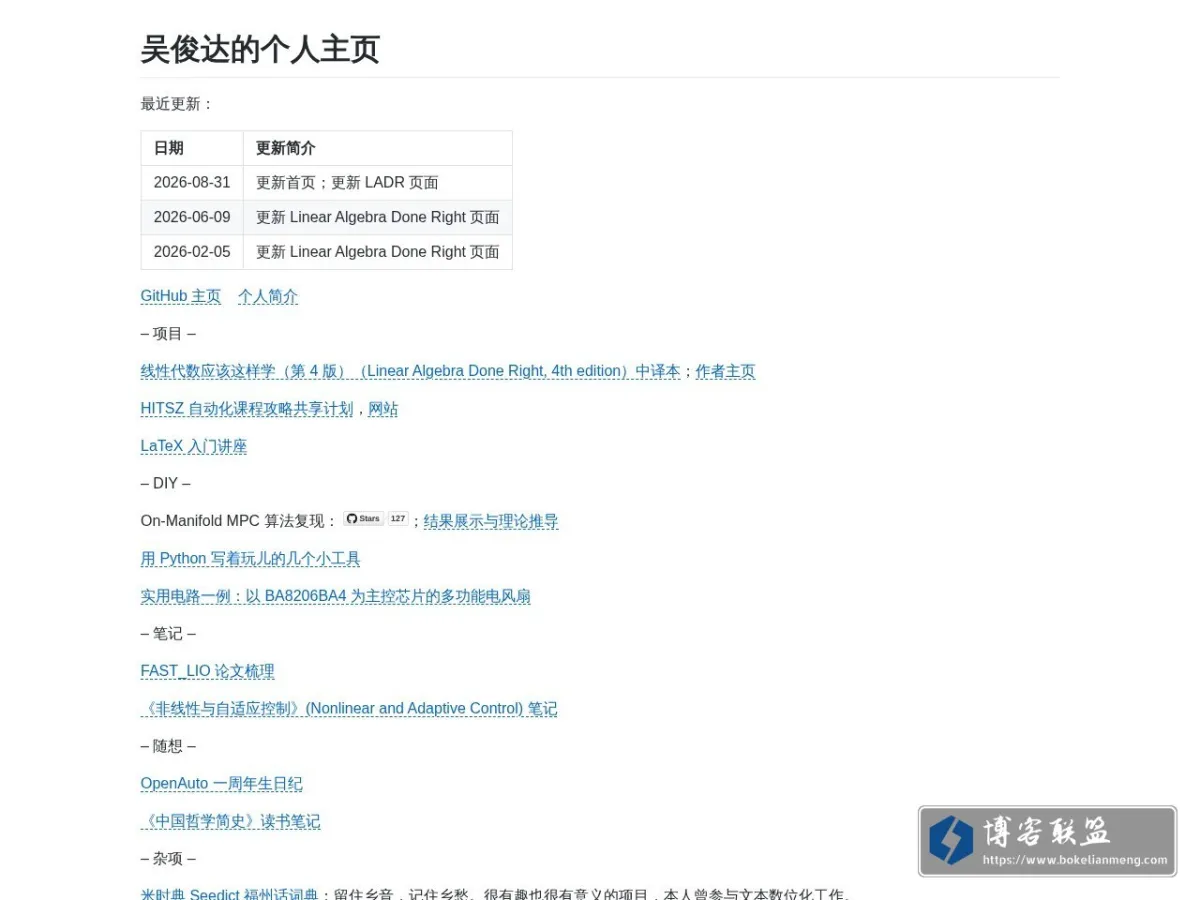Screen dimensions: 1200x900
Task: Visit the 作者主页 link
Action: (725, 371)
